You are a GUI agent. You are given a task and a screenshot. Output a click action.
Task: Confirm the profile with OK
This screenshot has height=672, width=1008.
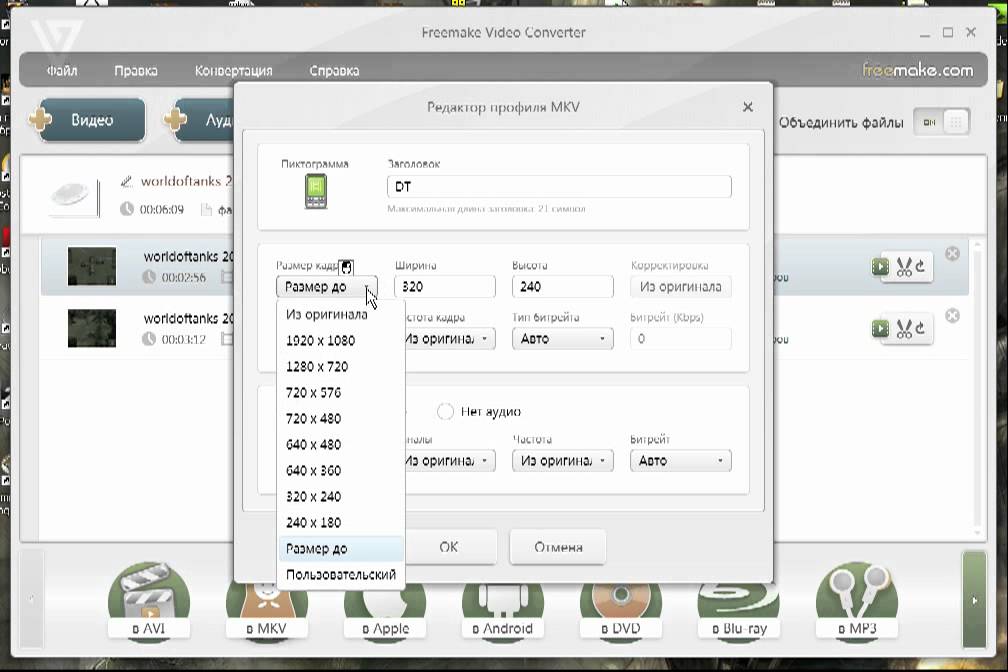pos(449,547)
